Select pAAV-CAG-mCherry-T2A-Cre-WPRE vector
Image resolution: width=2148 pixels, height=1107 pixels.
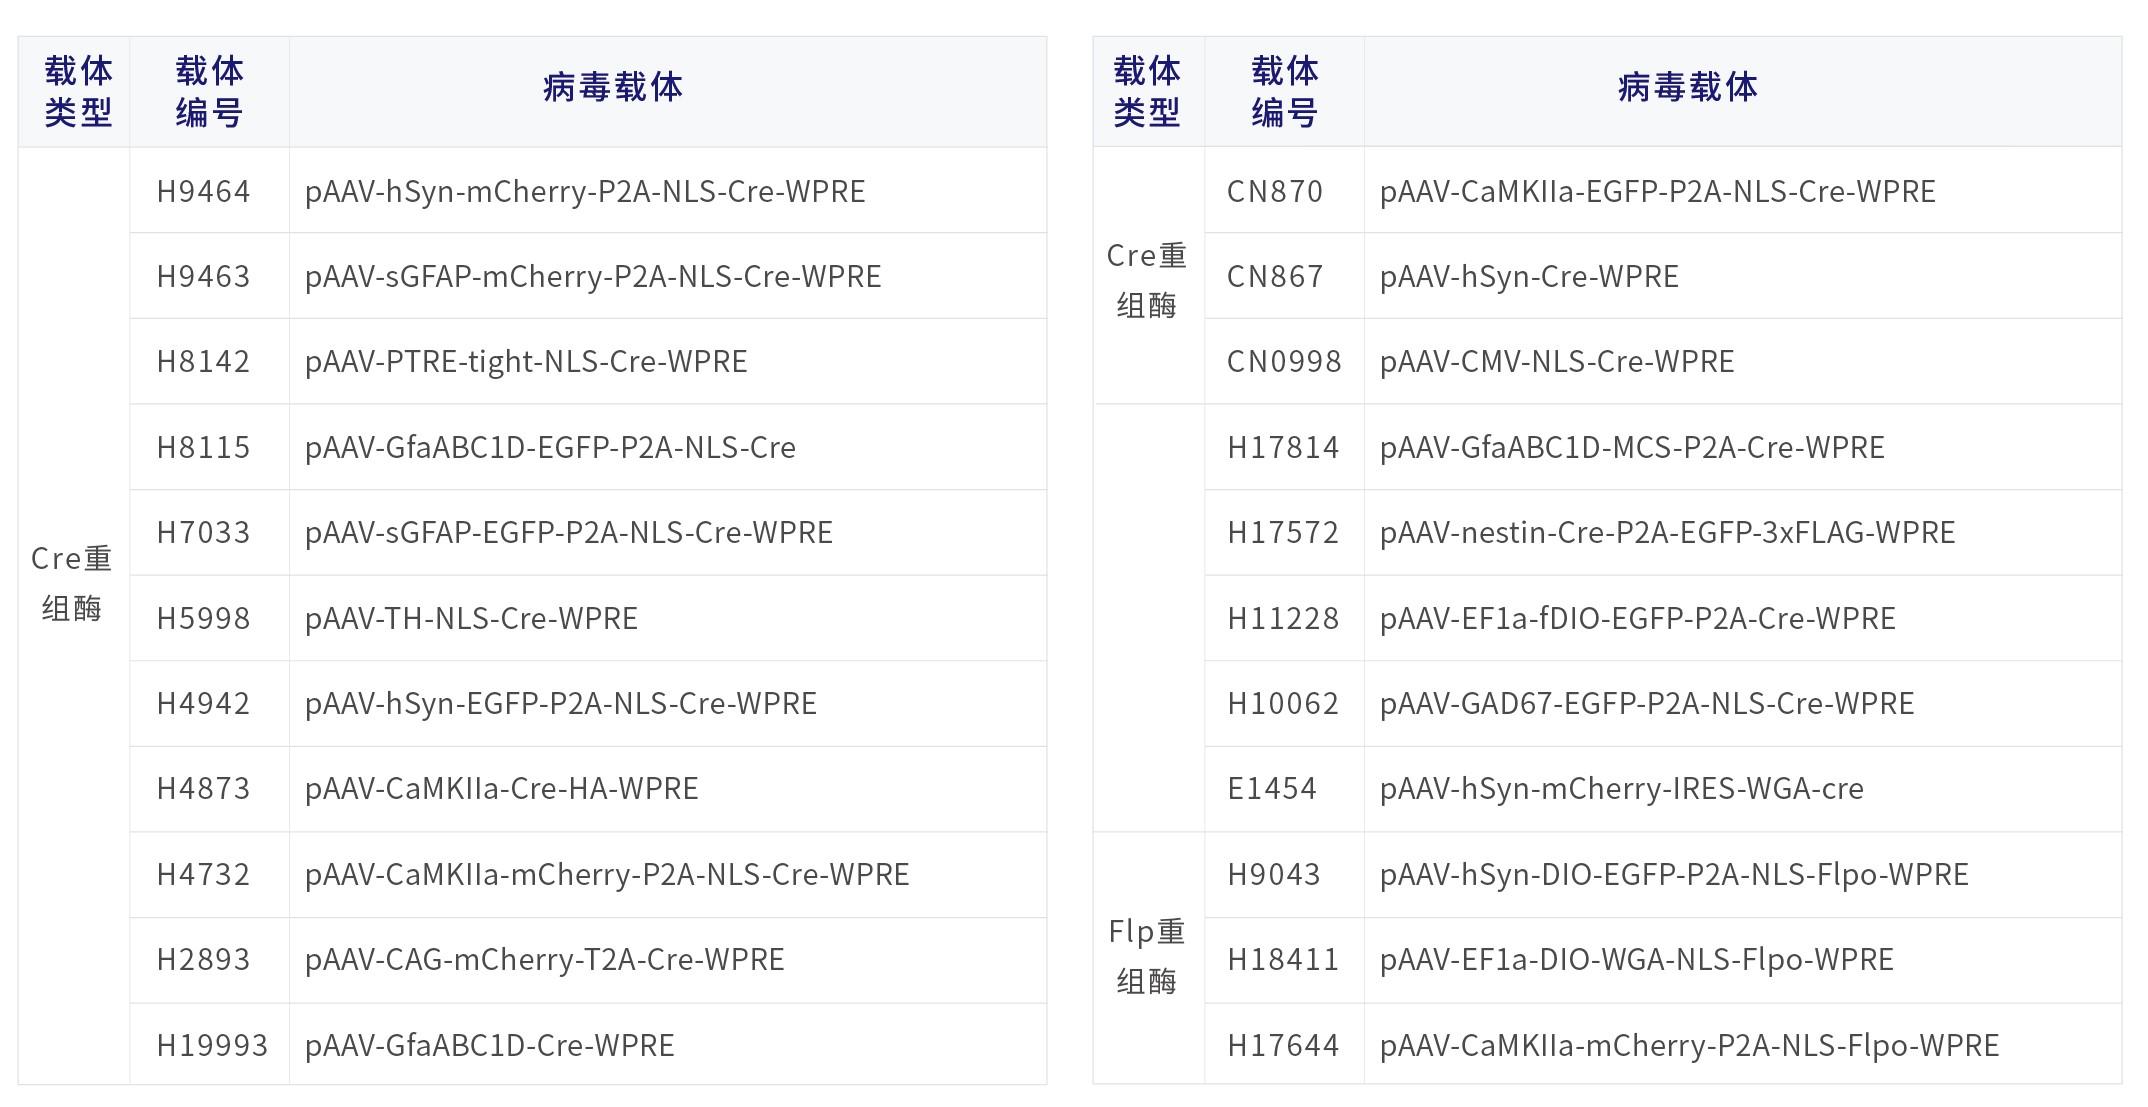coord(544,959)
